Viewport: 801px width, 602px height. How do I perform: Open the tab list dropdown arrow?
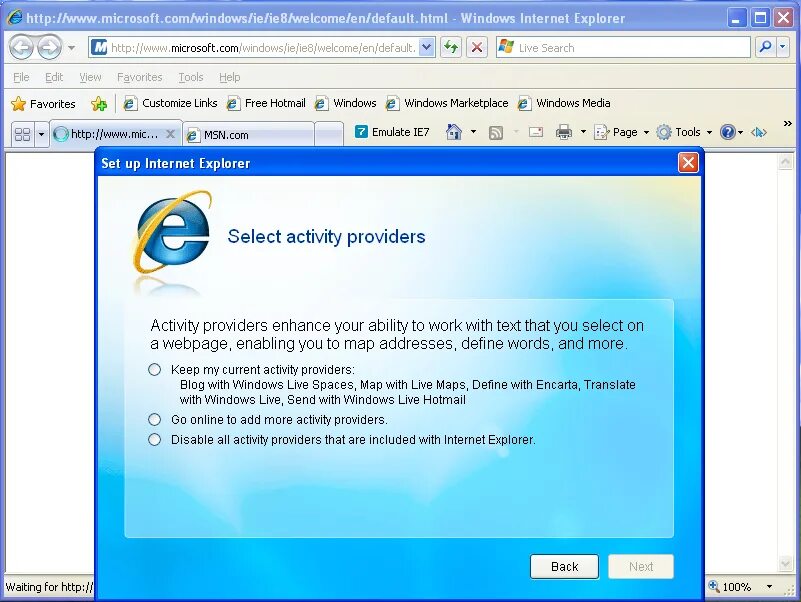click(41, 134)
